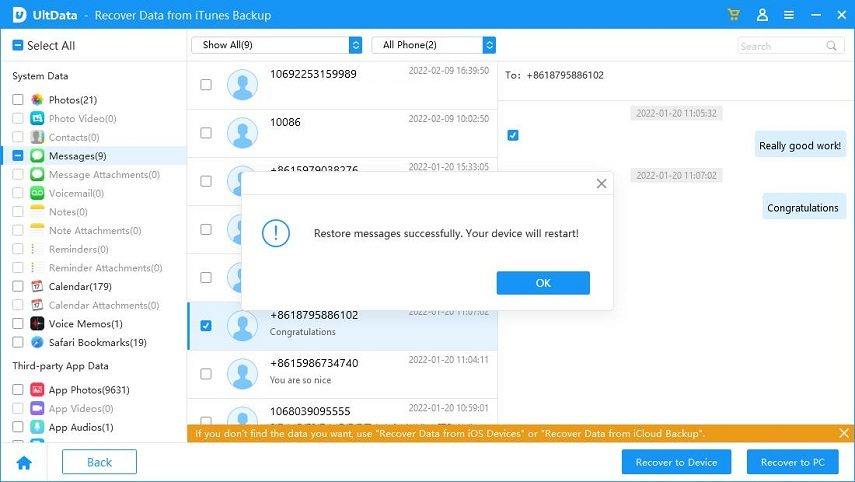Click the App Photos icon
The width and height of the screenshot is (855, 482).
point(37,389)
